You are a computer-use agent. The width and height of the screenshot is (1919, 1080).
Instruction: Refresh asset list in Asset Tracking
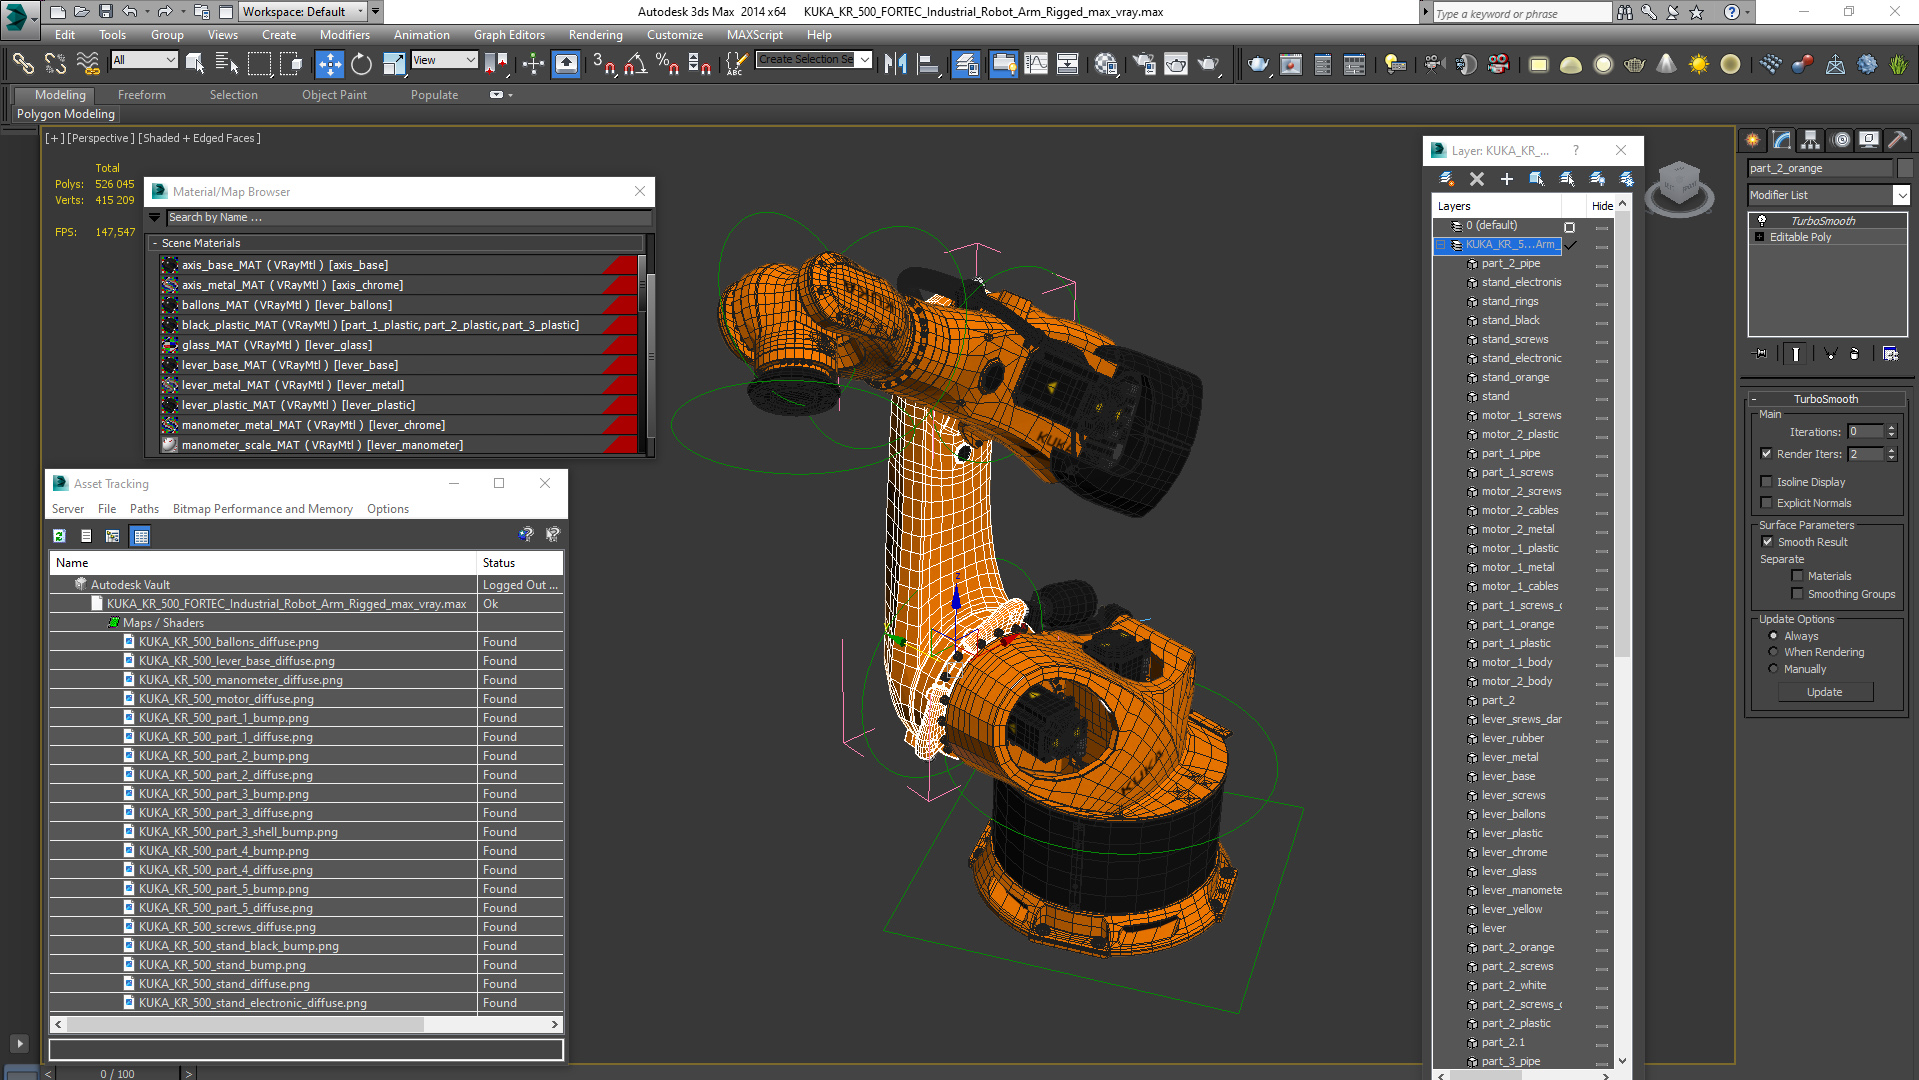click(59, 536)
